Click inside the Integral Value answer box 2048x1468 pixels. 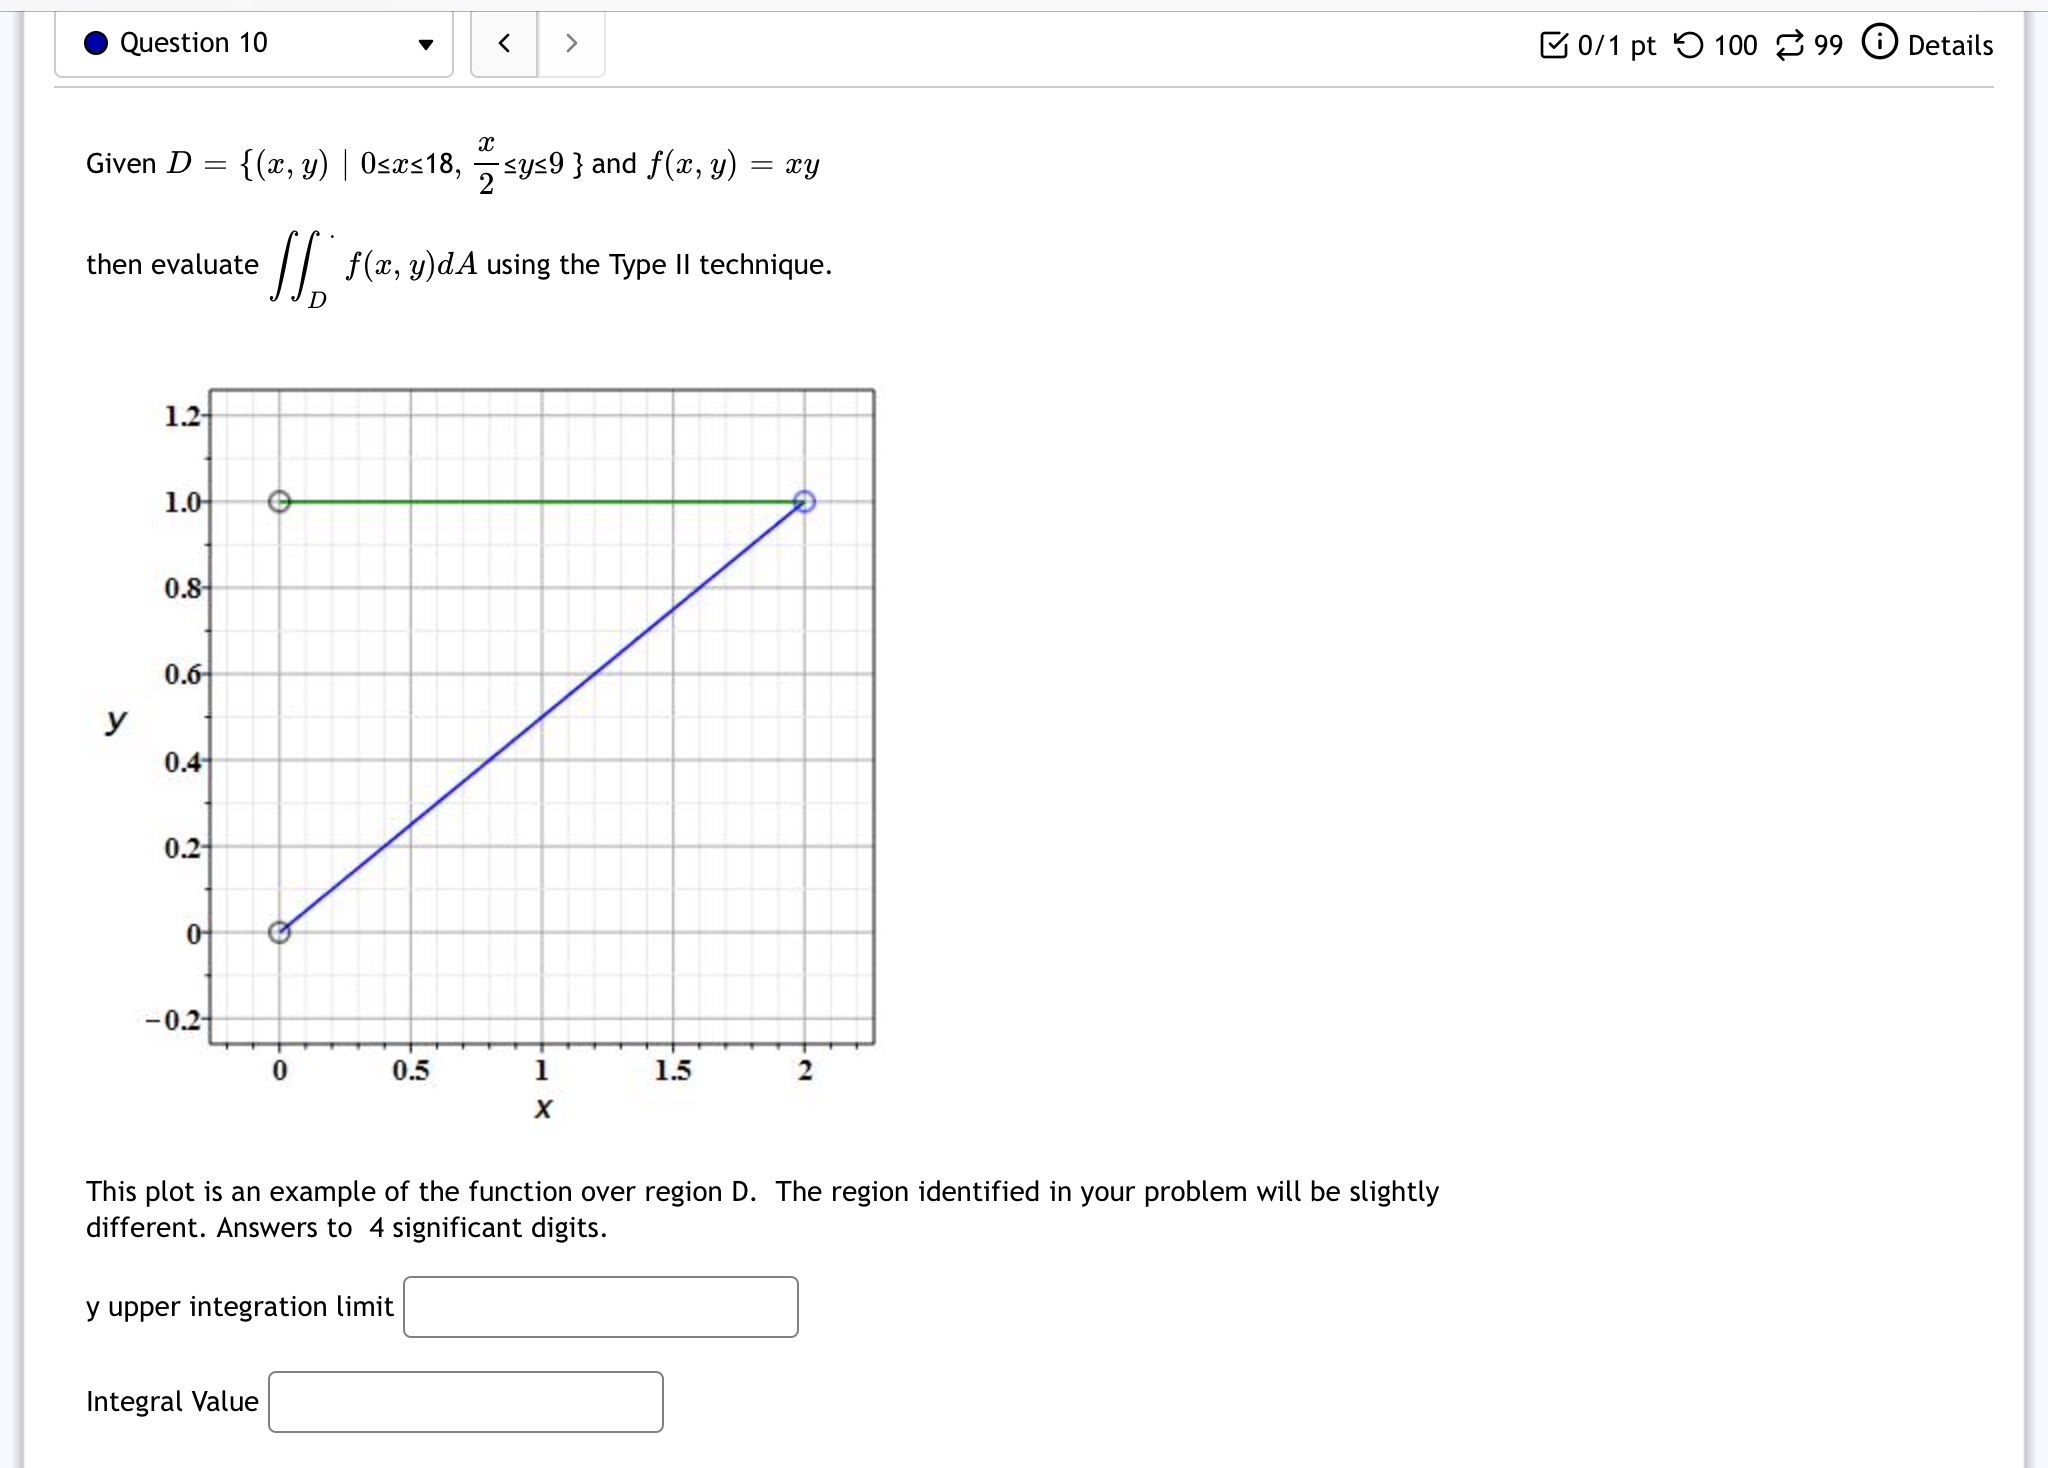(465, 1401)
